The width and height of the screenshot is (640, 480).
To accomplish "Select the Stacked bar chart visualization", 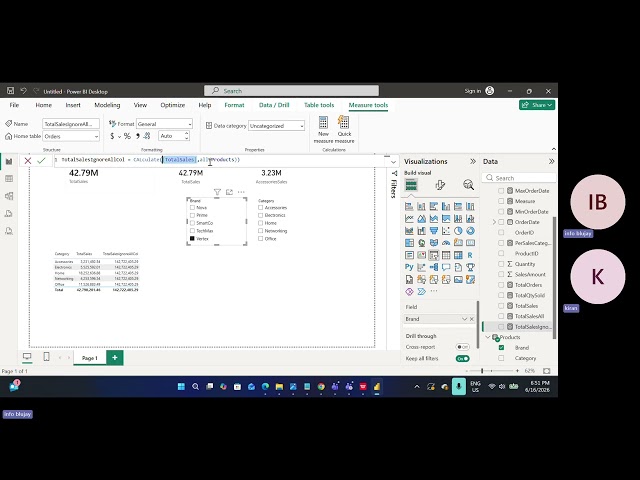I will pyautogui.click(x=409, y=206).
